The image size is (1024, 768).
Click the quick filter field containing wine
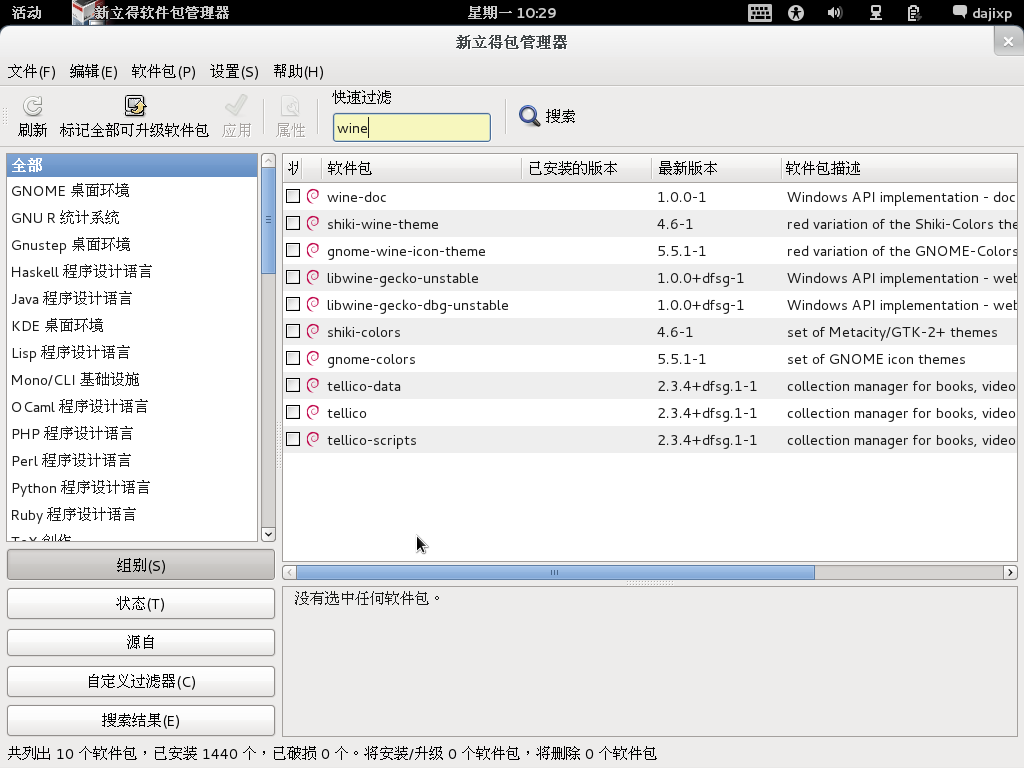click(411, 127)
